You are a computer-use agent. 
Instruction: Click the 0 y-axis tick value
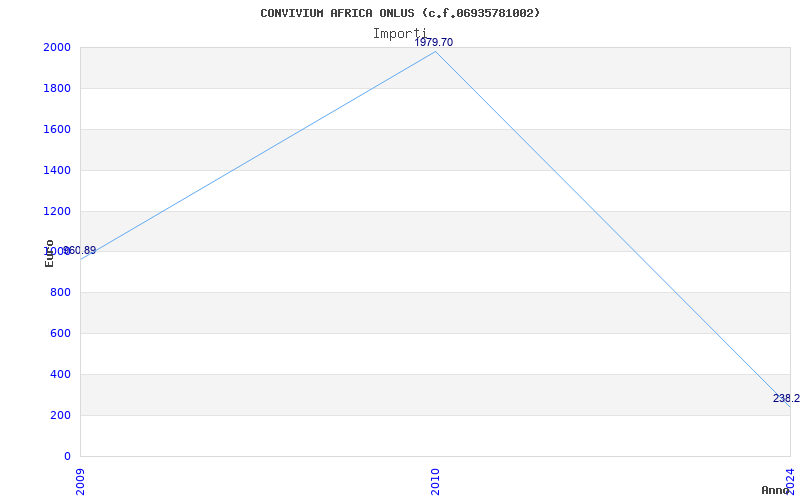tap(67, 456)
